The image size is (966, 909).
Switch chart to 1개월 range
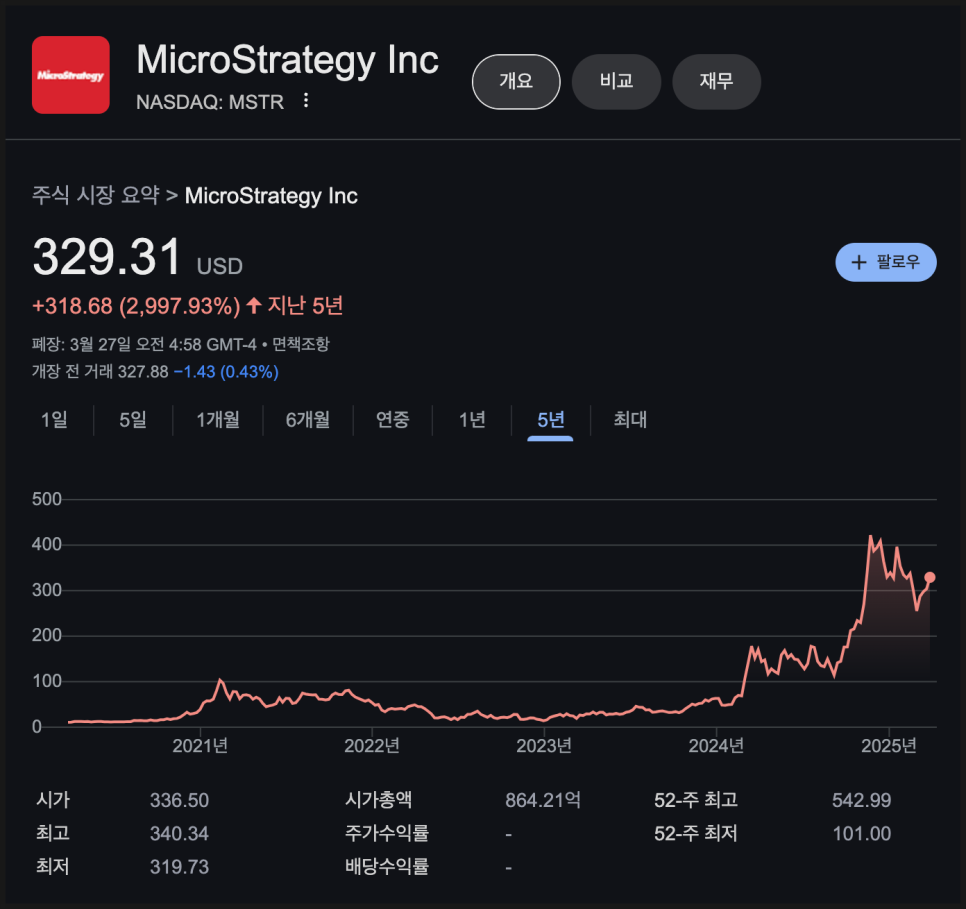click(217, 420)
